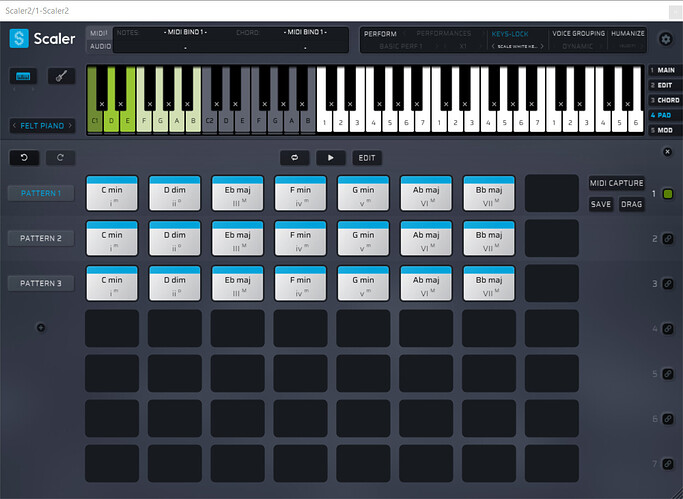Switch to the 2 EDIT tab
The image size is (683, 499).
coord(665,85)
